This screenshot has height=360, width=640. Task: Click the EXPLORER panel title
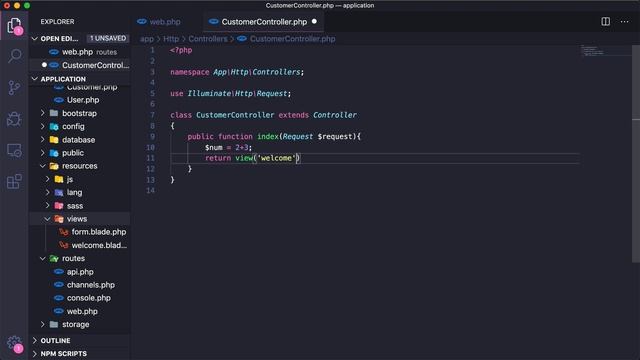[x=58, y=22]
